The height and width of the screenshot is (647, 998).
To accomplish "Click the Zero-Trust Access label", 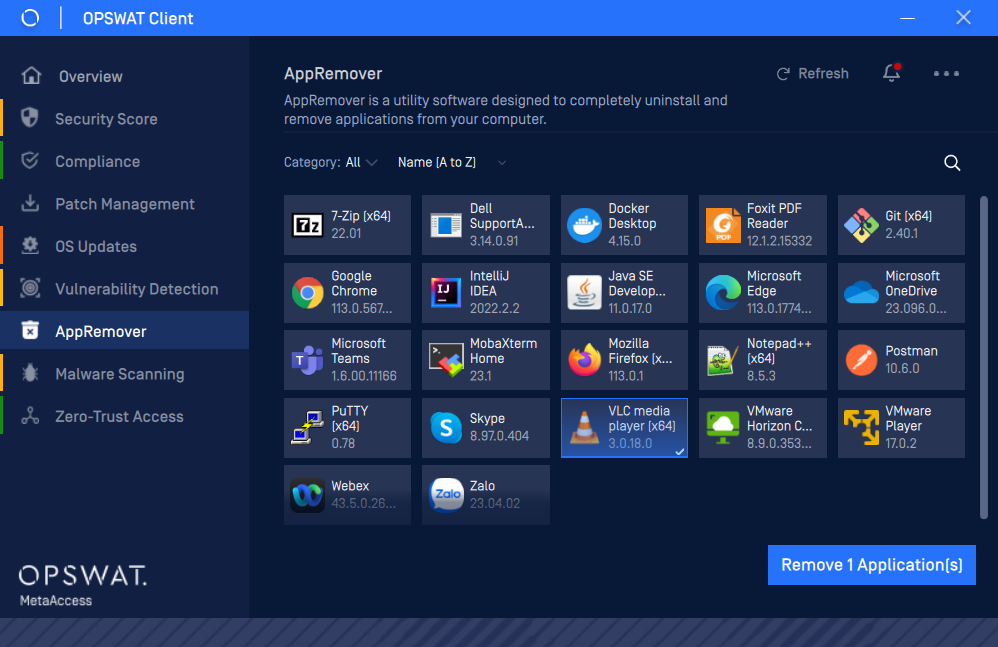I will click(119, 417).
